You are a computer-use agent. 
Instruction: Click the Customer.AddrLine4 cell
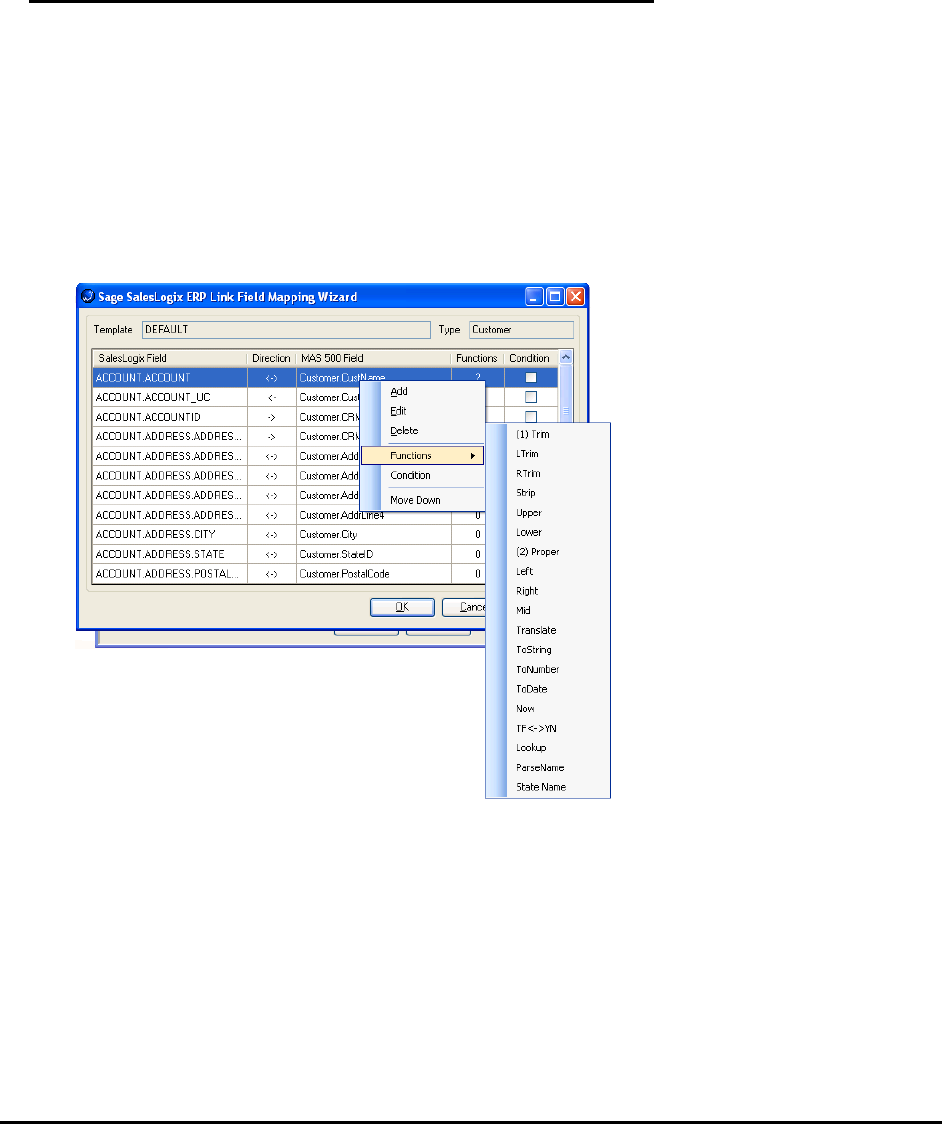[x=374, y=515]
